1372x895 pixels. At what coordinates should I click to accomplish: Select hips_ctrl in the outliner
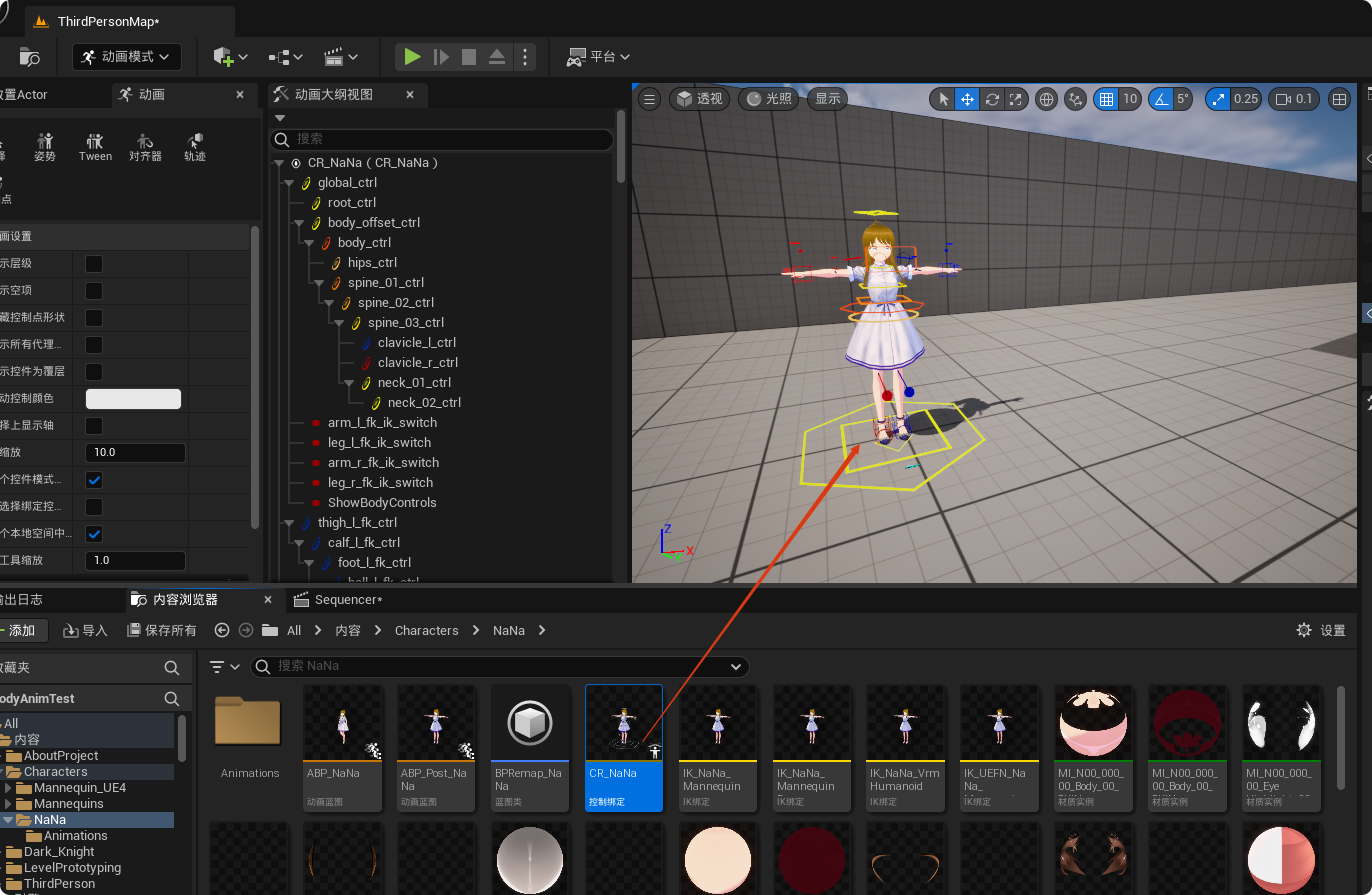coord(372,263)
